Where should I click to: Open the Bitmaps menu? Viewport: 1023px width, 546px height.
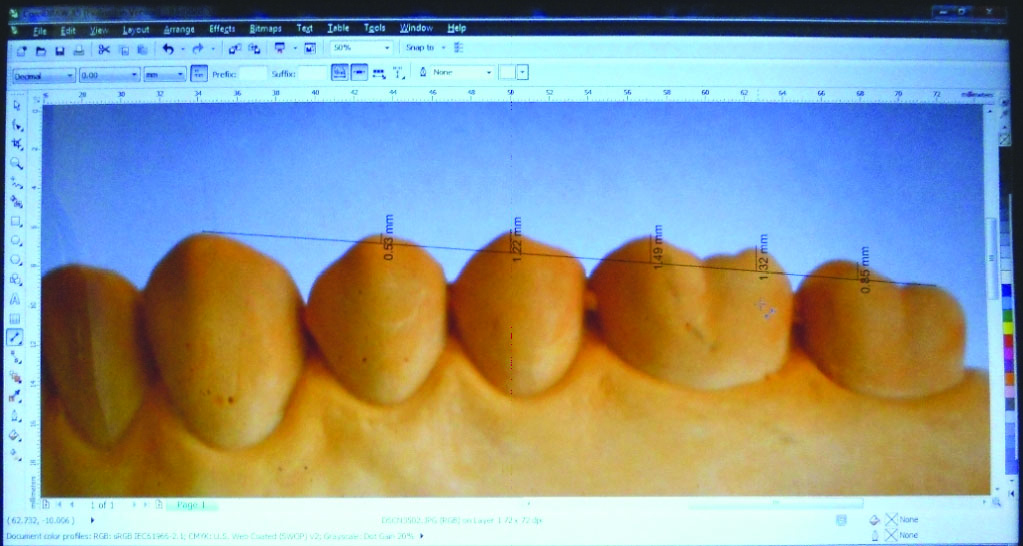tap(265, 29)
